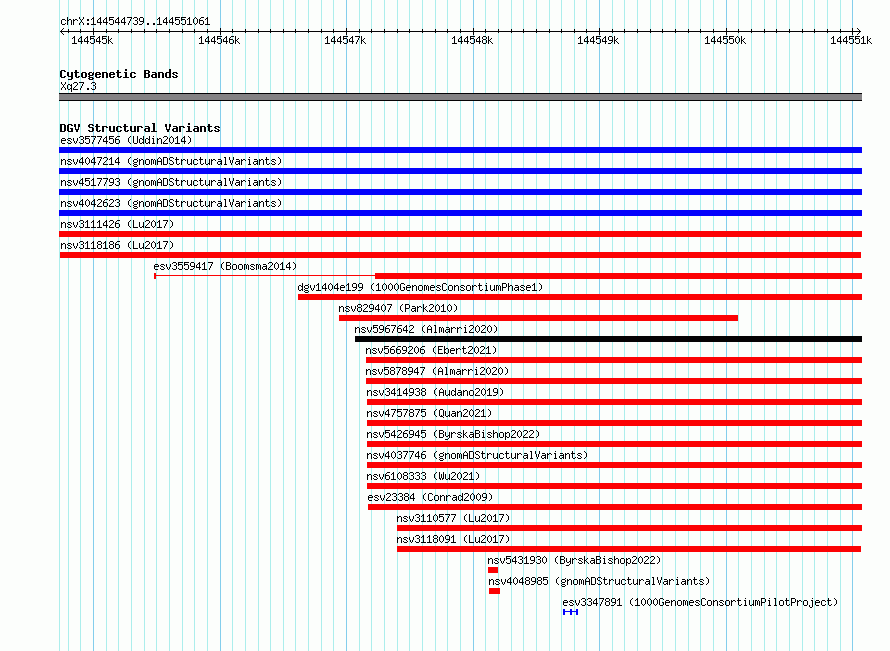Select nsv5431930 (ByrskaBishop2022) label
The image size is (890, 651).
[574, 560]
